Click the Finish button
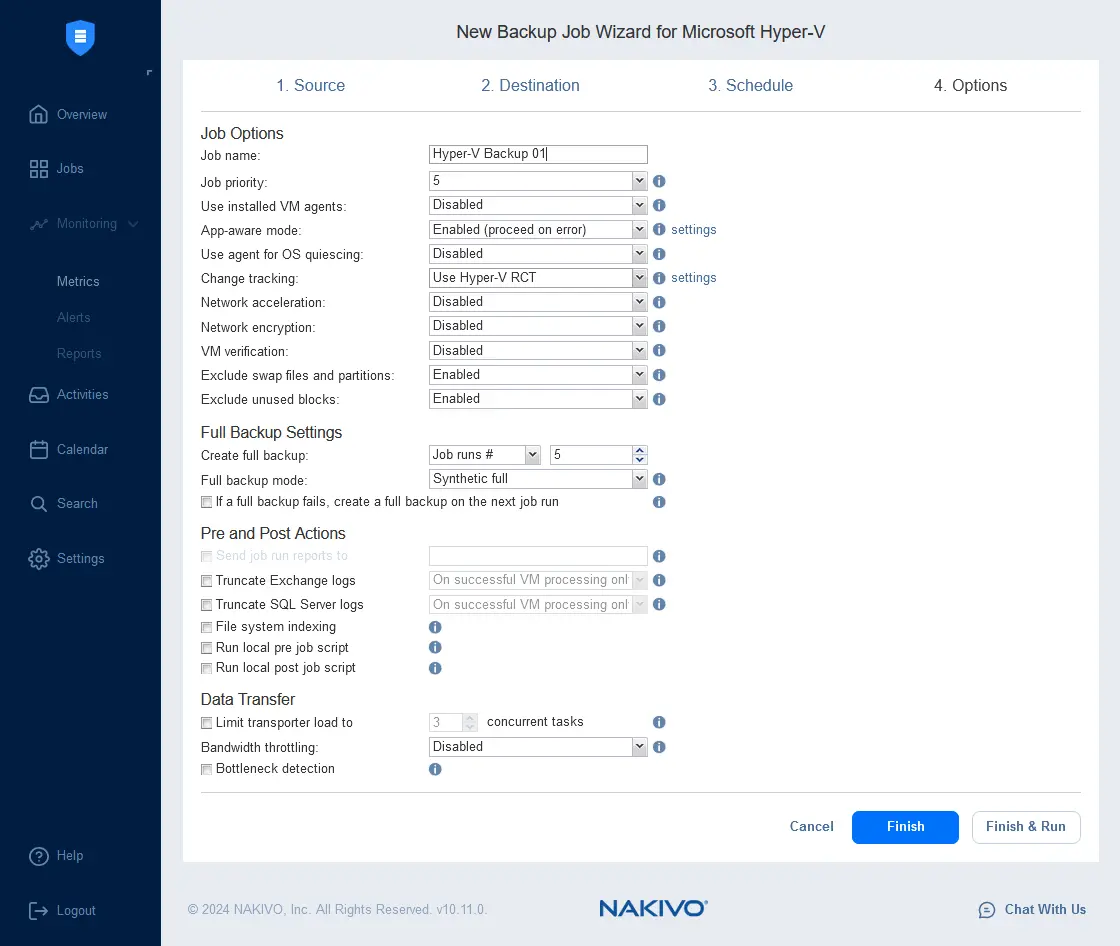 coord(905,827)
